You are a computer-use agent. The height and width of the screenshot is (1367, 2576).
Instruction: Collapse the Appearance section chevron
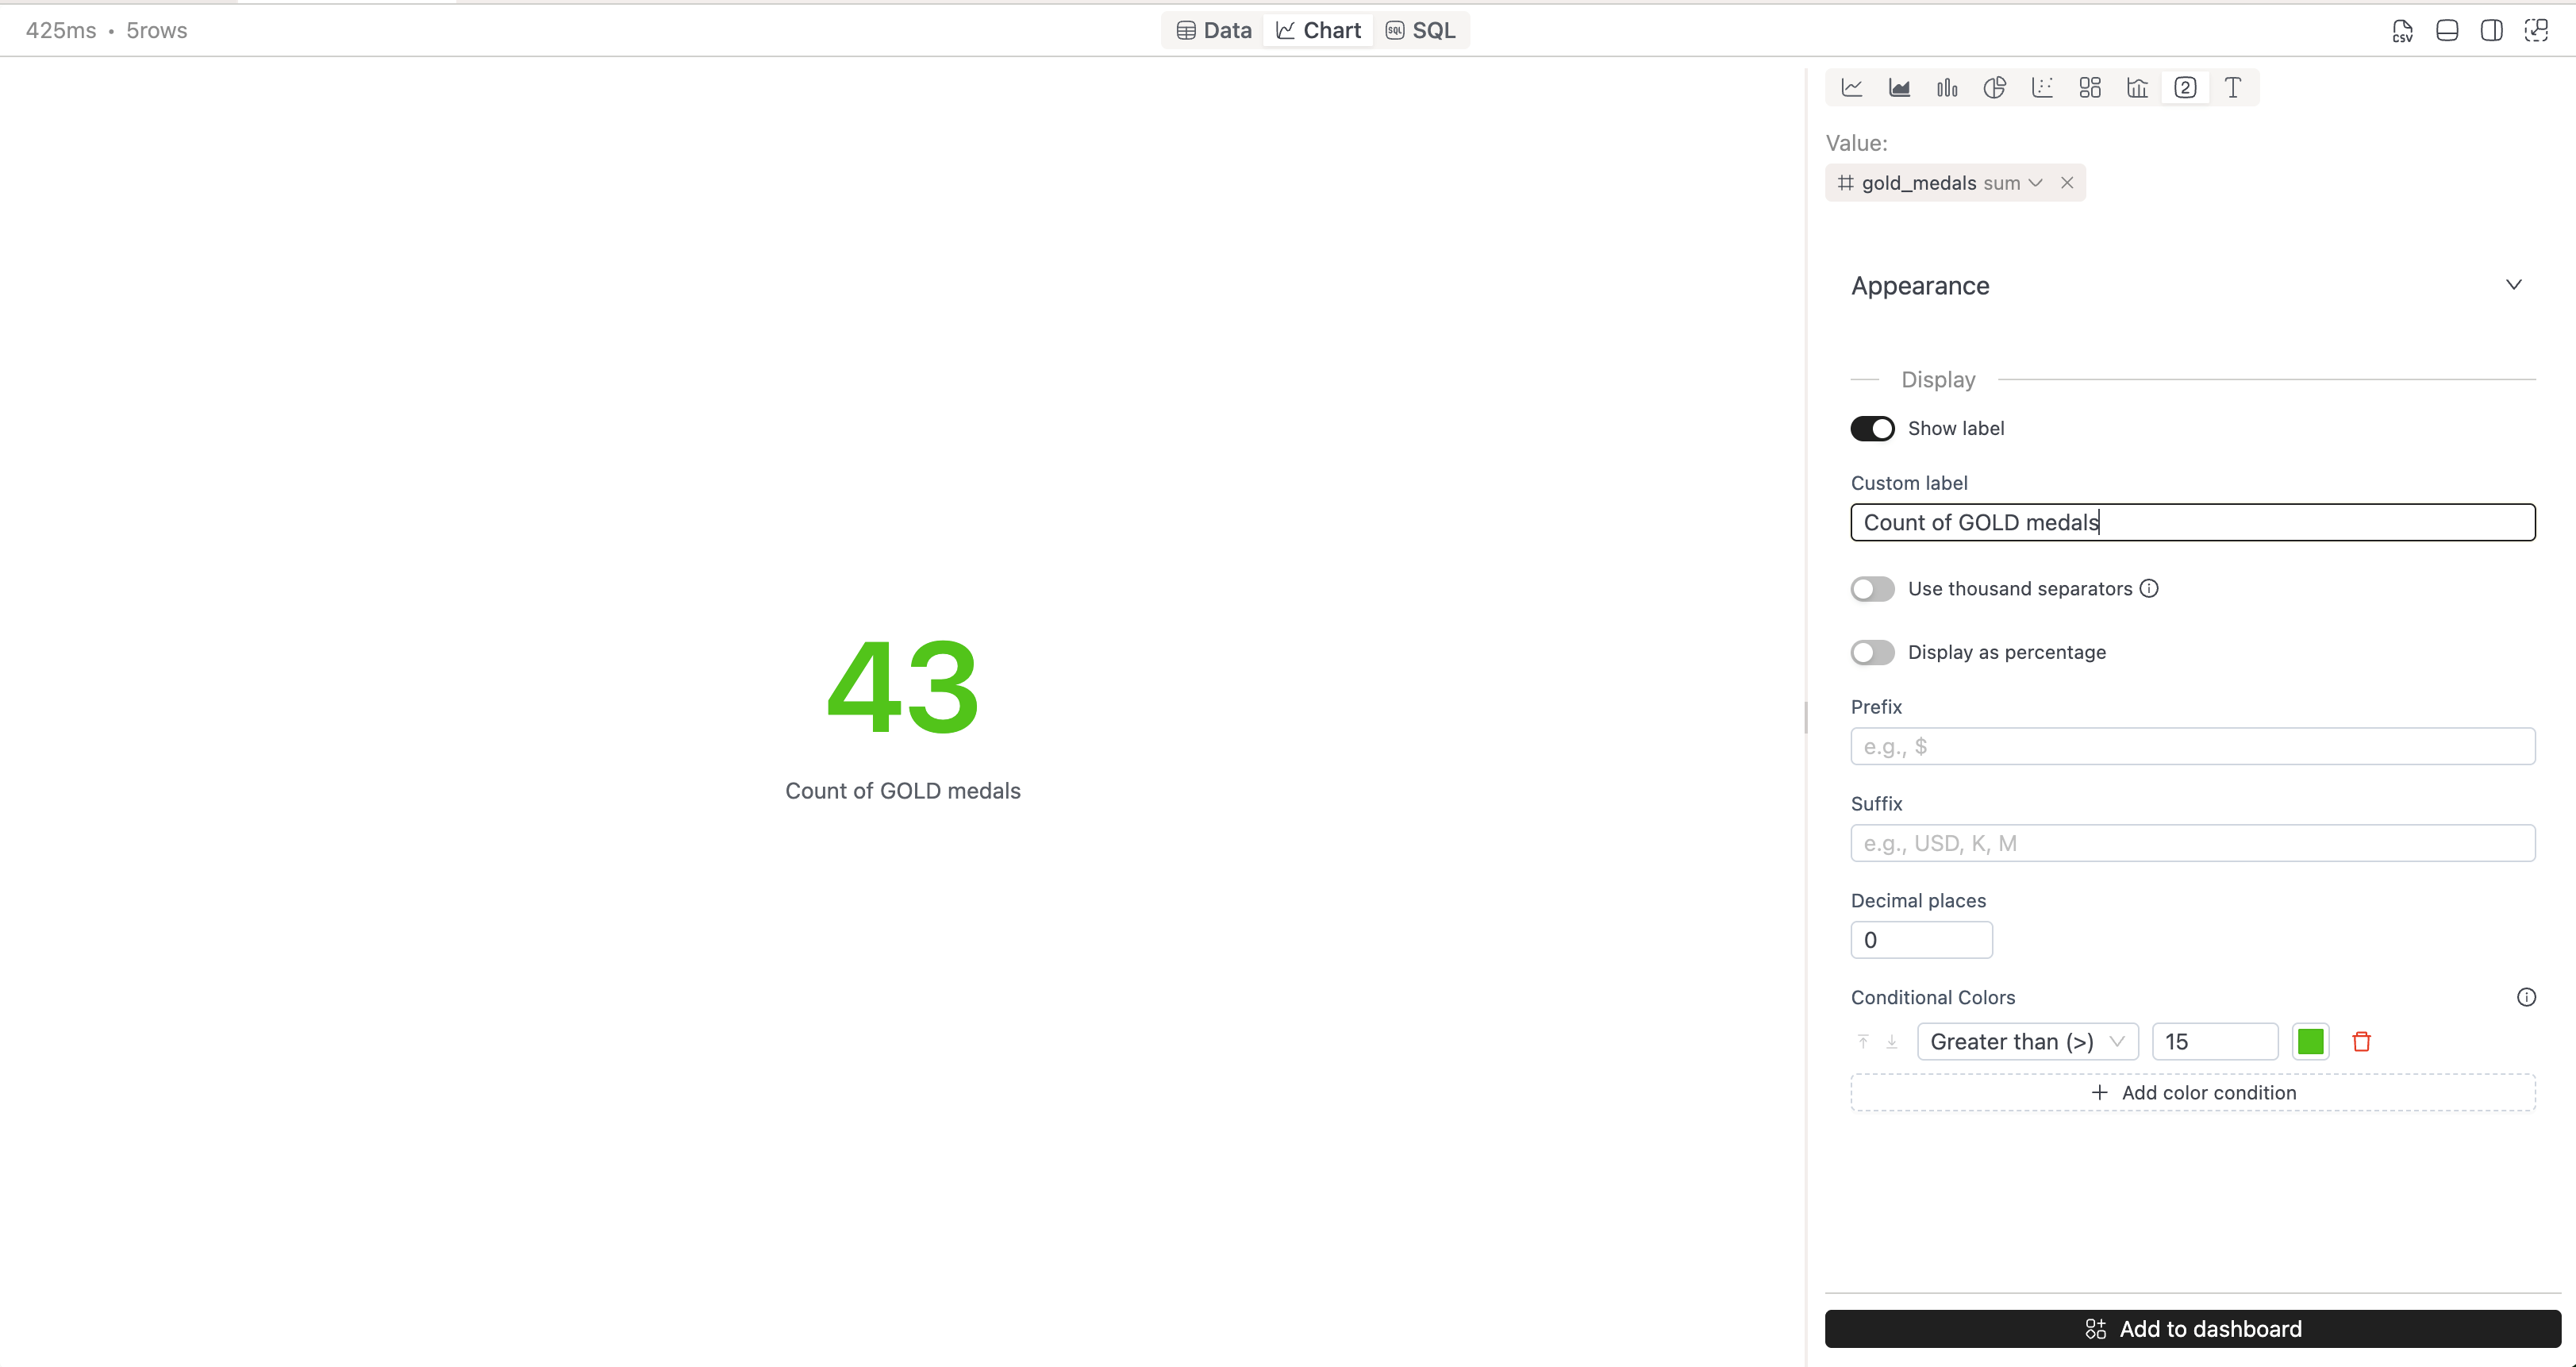point(2513,286)
